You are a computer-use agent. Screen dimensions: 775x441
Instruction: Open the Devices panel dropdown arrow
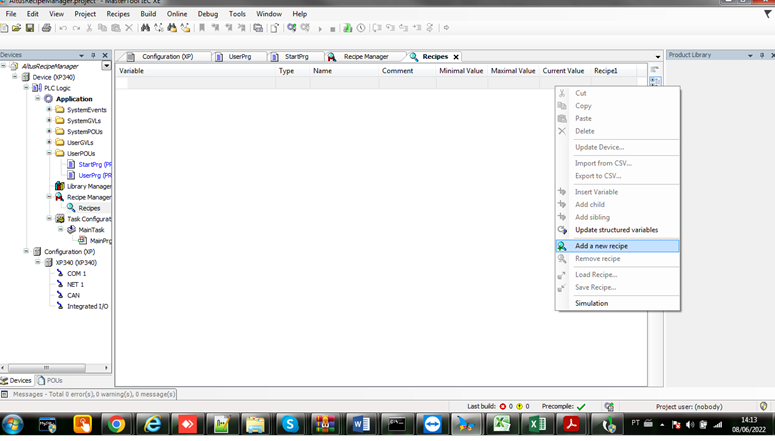(x=107, y=66)
